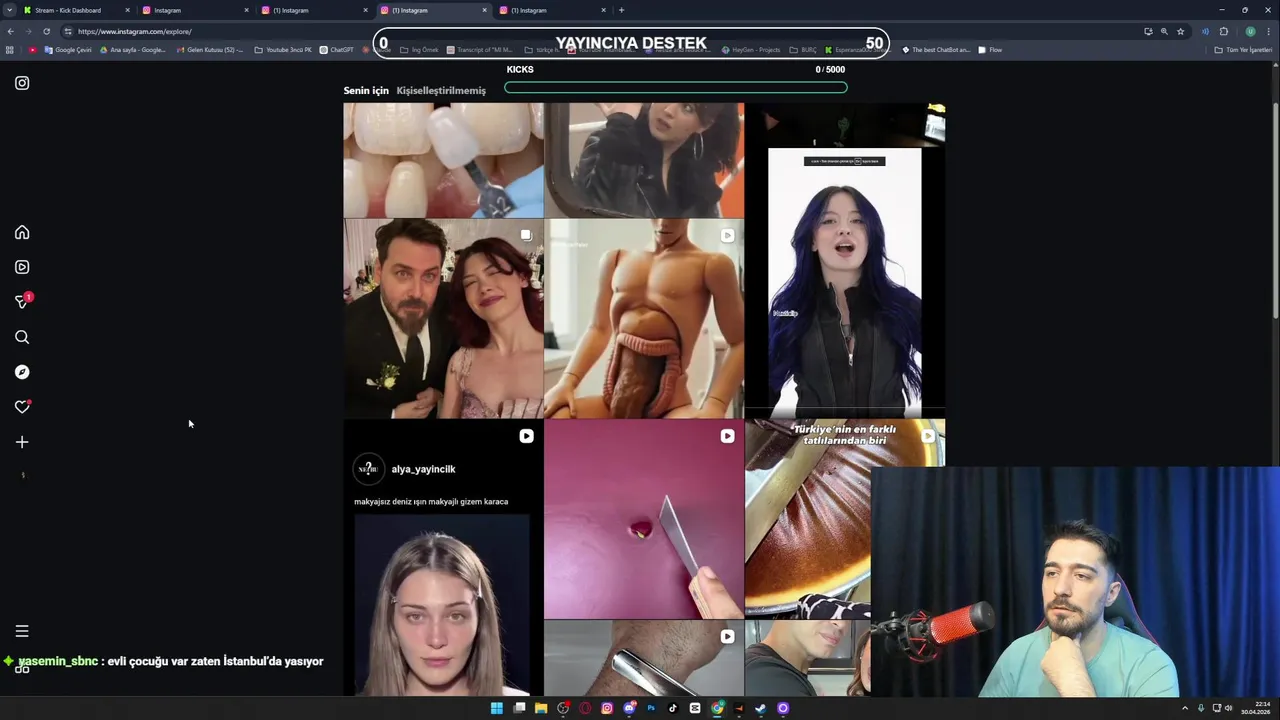The width and height of the screenshot is (1280, 720).
Task: Expand the Tüm Yer İşaretleri folder
Action: pos(1243,50)
